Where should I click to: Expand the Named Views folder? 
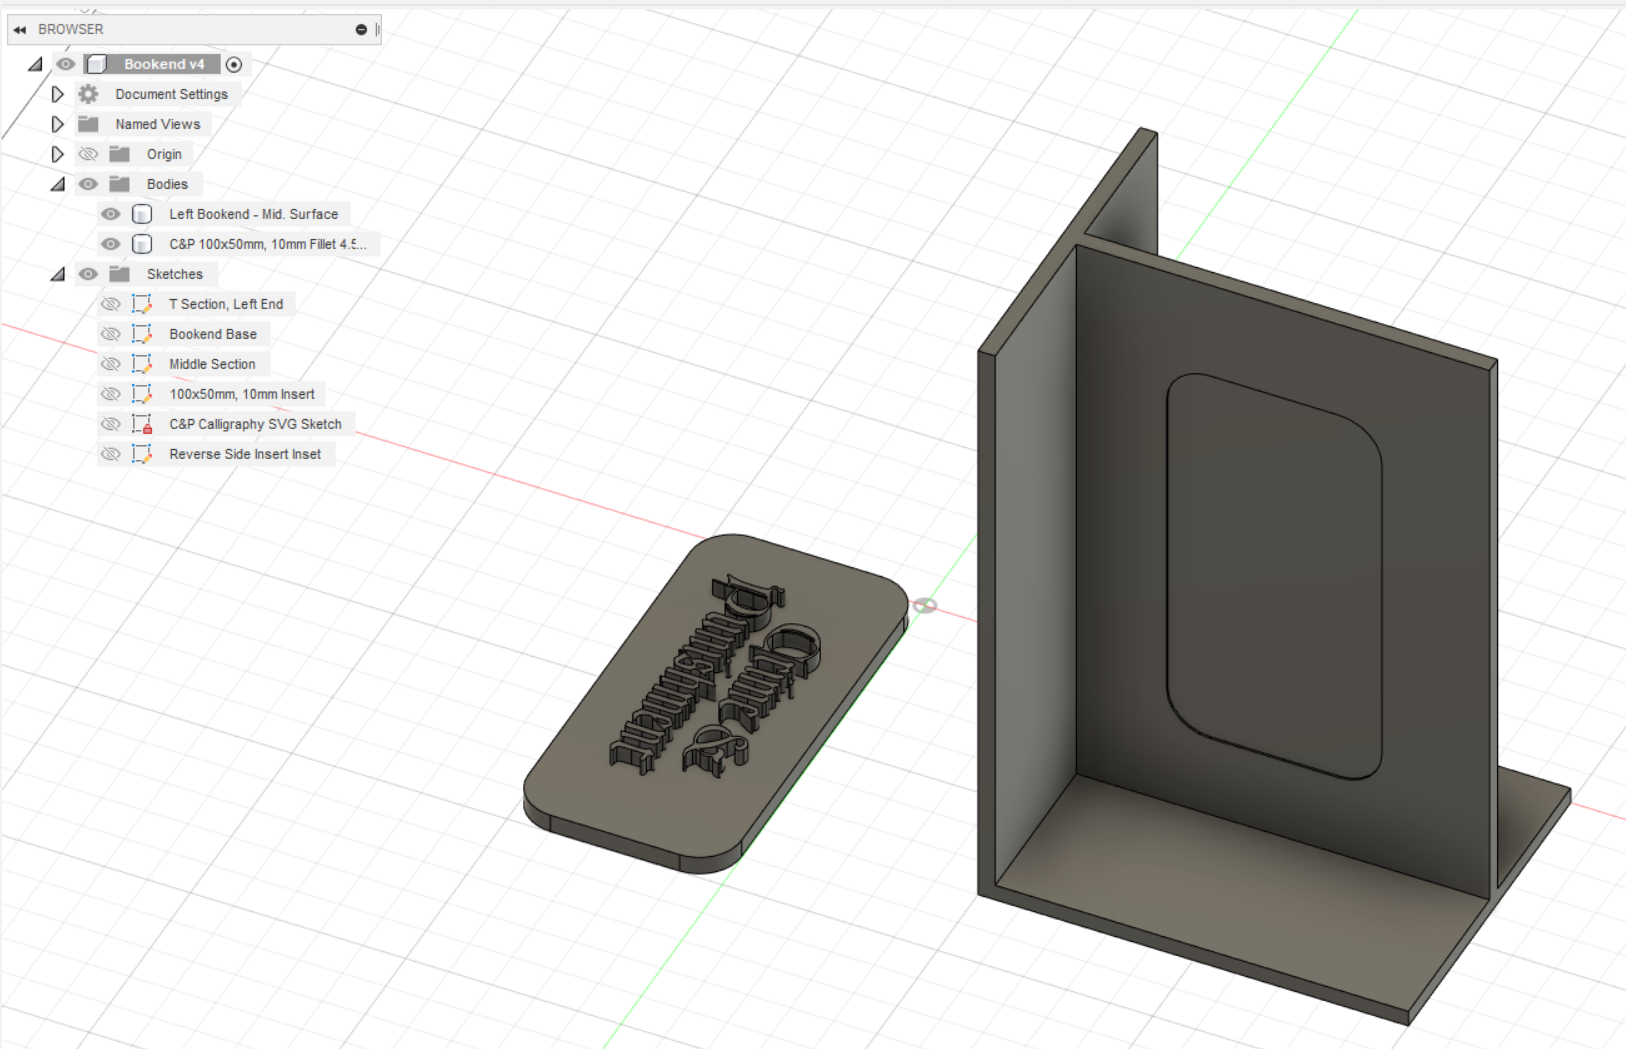pyautogui.click(x=57, y=123)
